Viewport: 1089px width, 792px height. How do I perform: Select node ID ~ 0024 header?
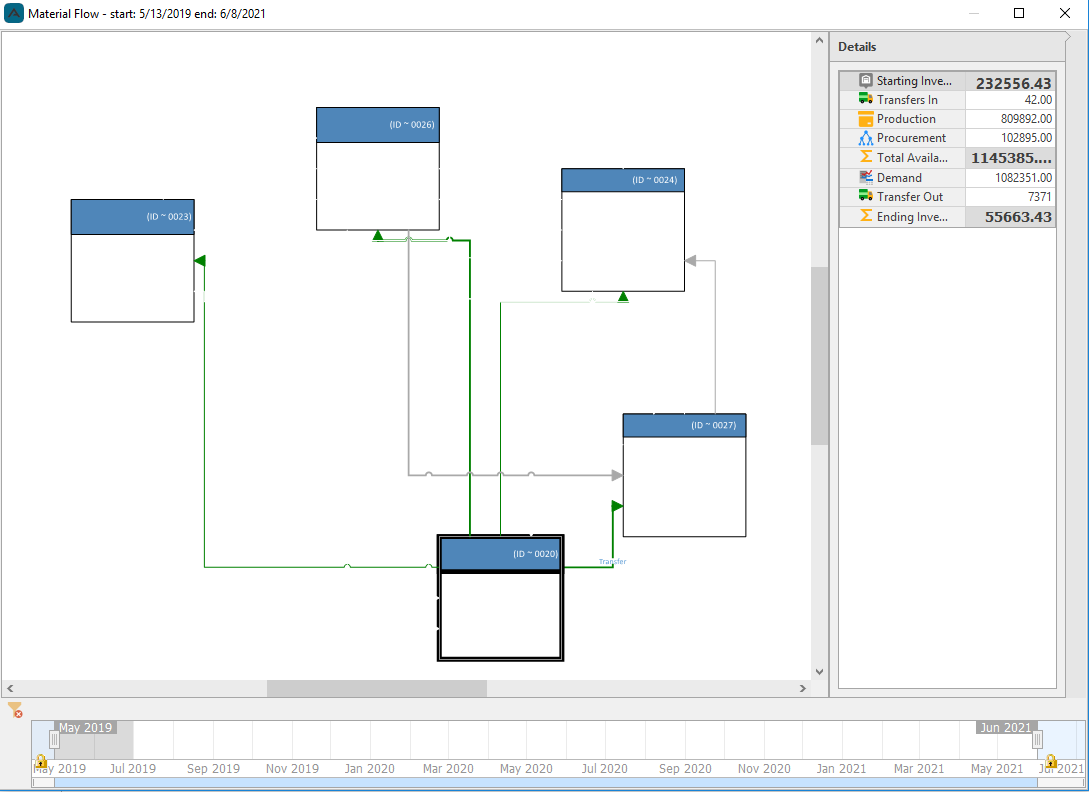pyautogui.click(x=623, y=180)
